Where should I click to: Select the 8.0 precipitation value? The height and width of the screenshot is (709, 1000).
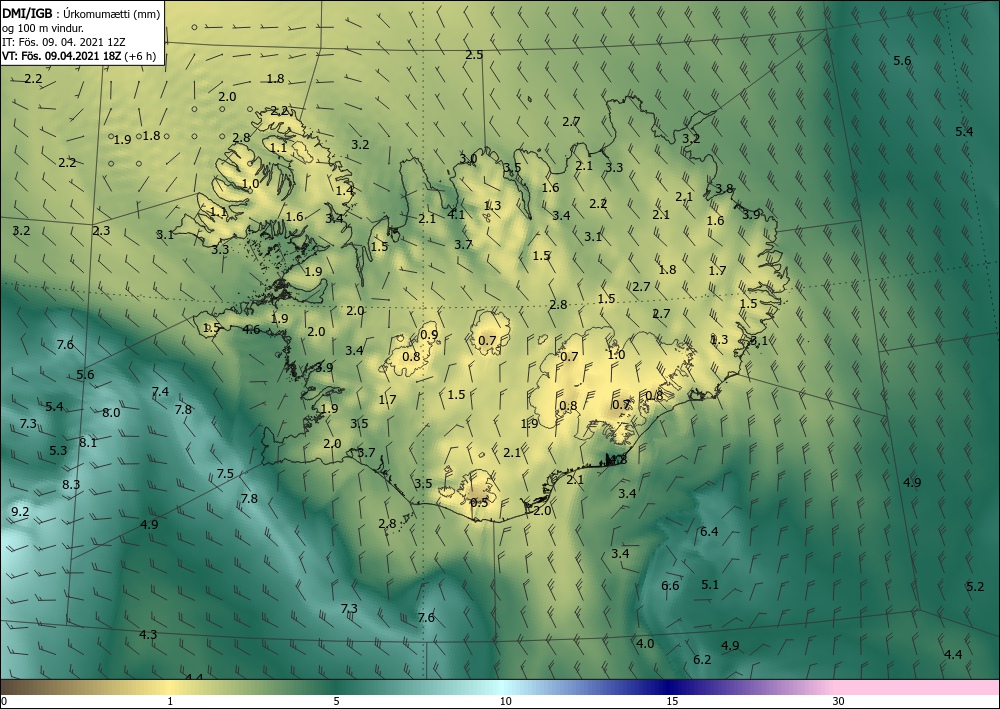(111, 413)
